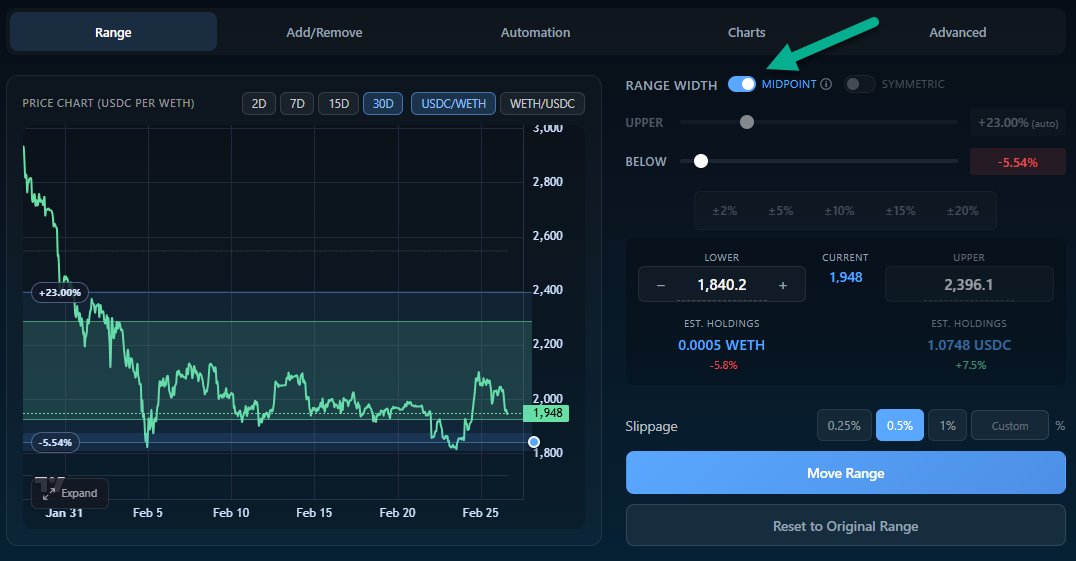Screen dimensions: 1076x561
Task: Select the 15D chart timeframe
Action: tap(338, 104)
